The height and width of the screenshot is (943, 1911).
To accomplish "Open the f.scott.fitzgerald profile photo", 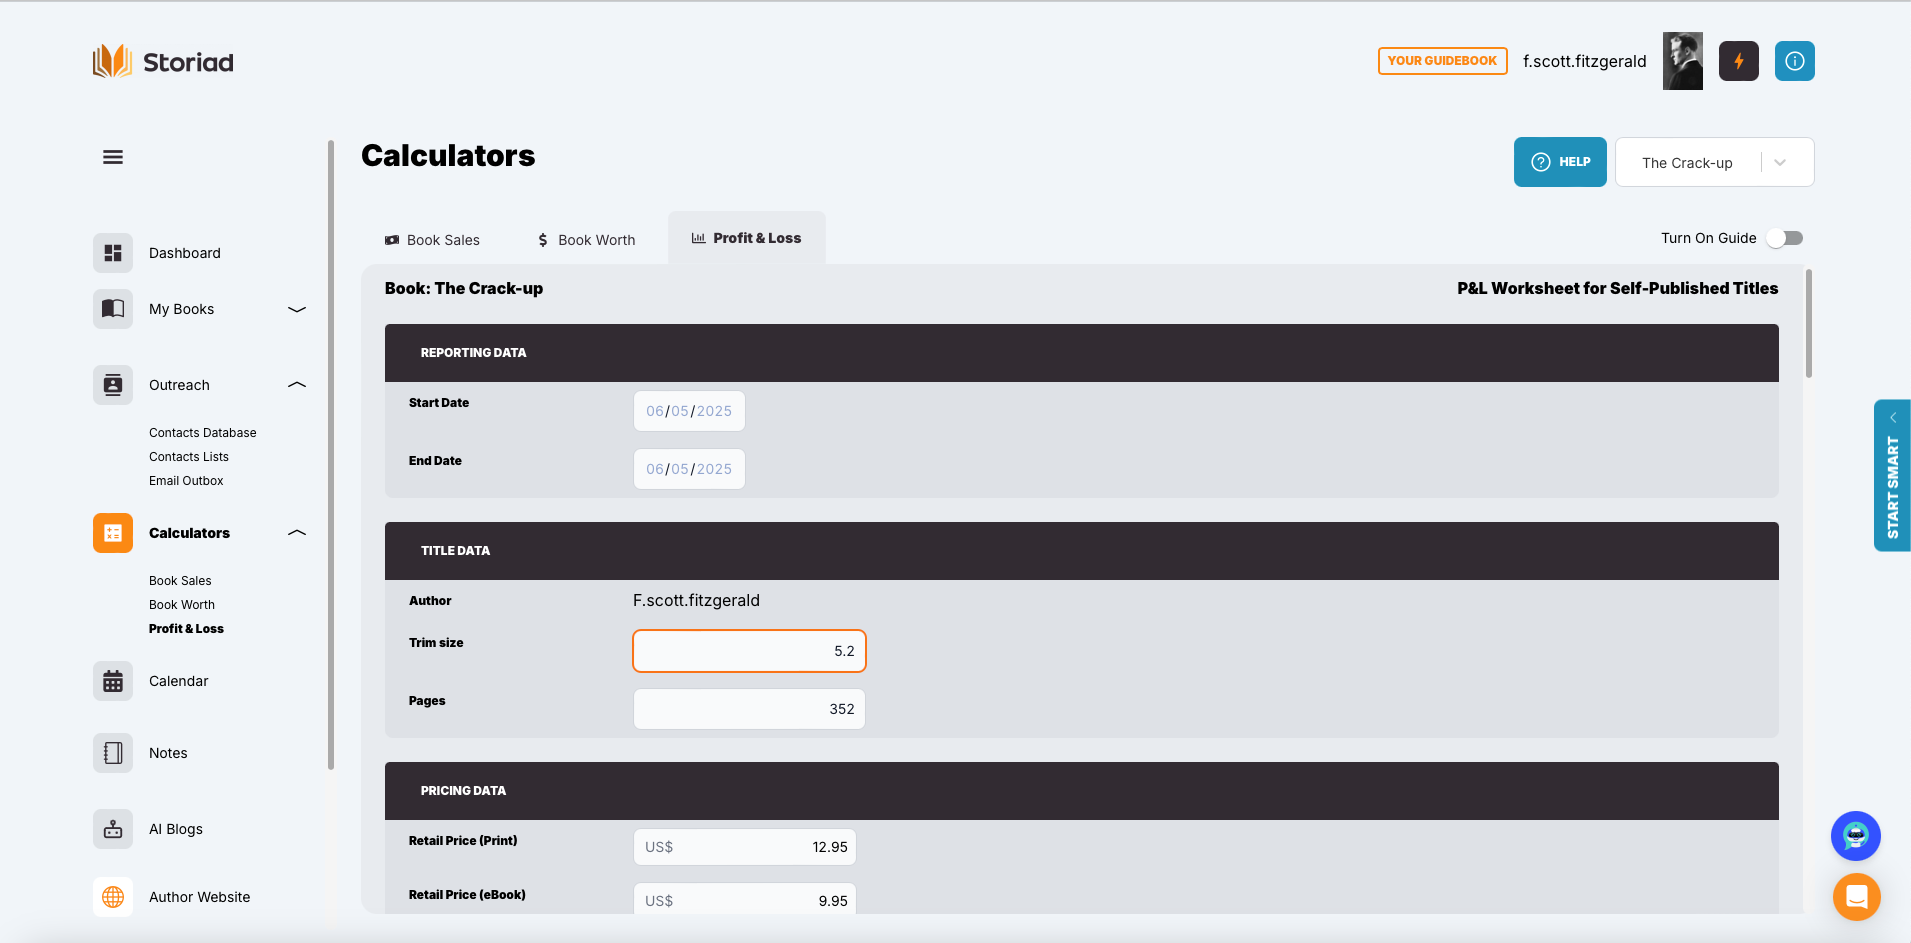I will pos(1683,61).
